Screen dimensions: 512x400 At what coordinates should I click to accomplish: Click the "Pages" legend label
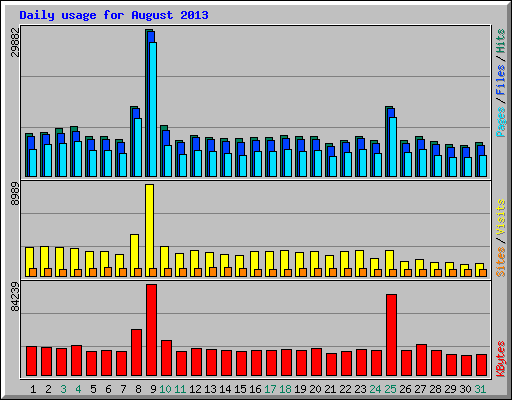tap(500, 122)
